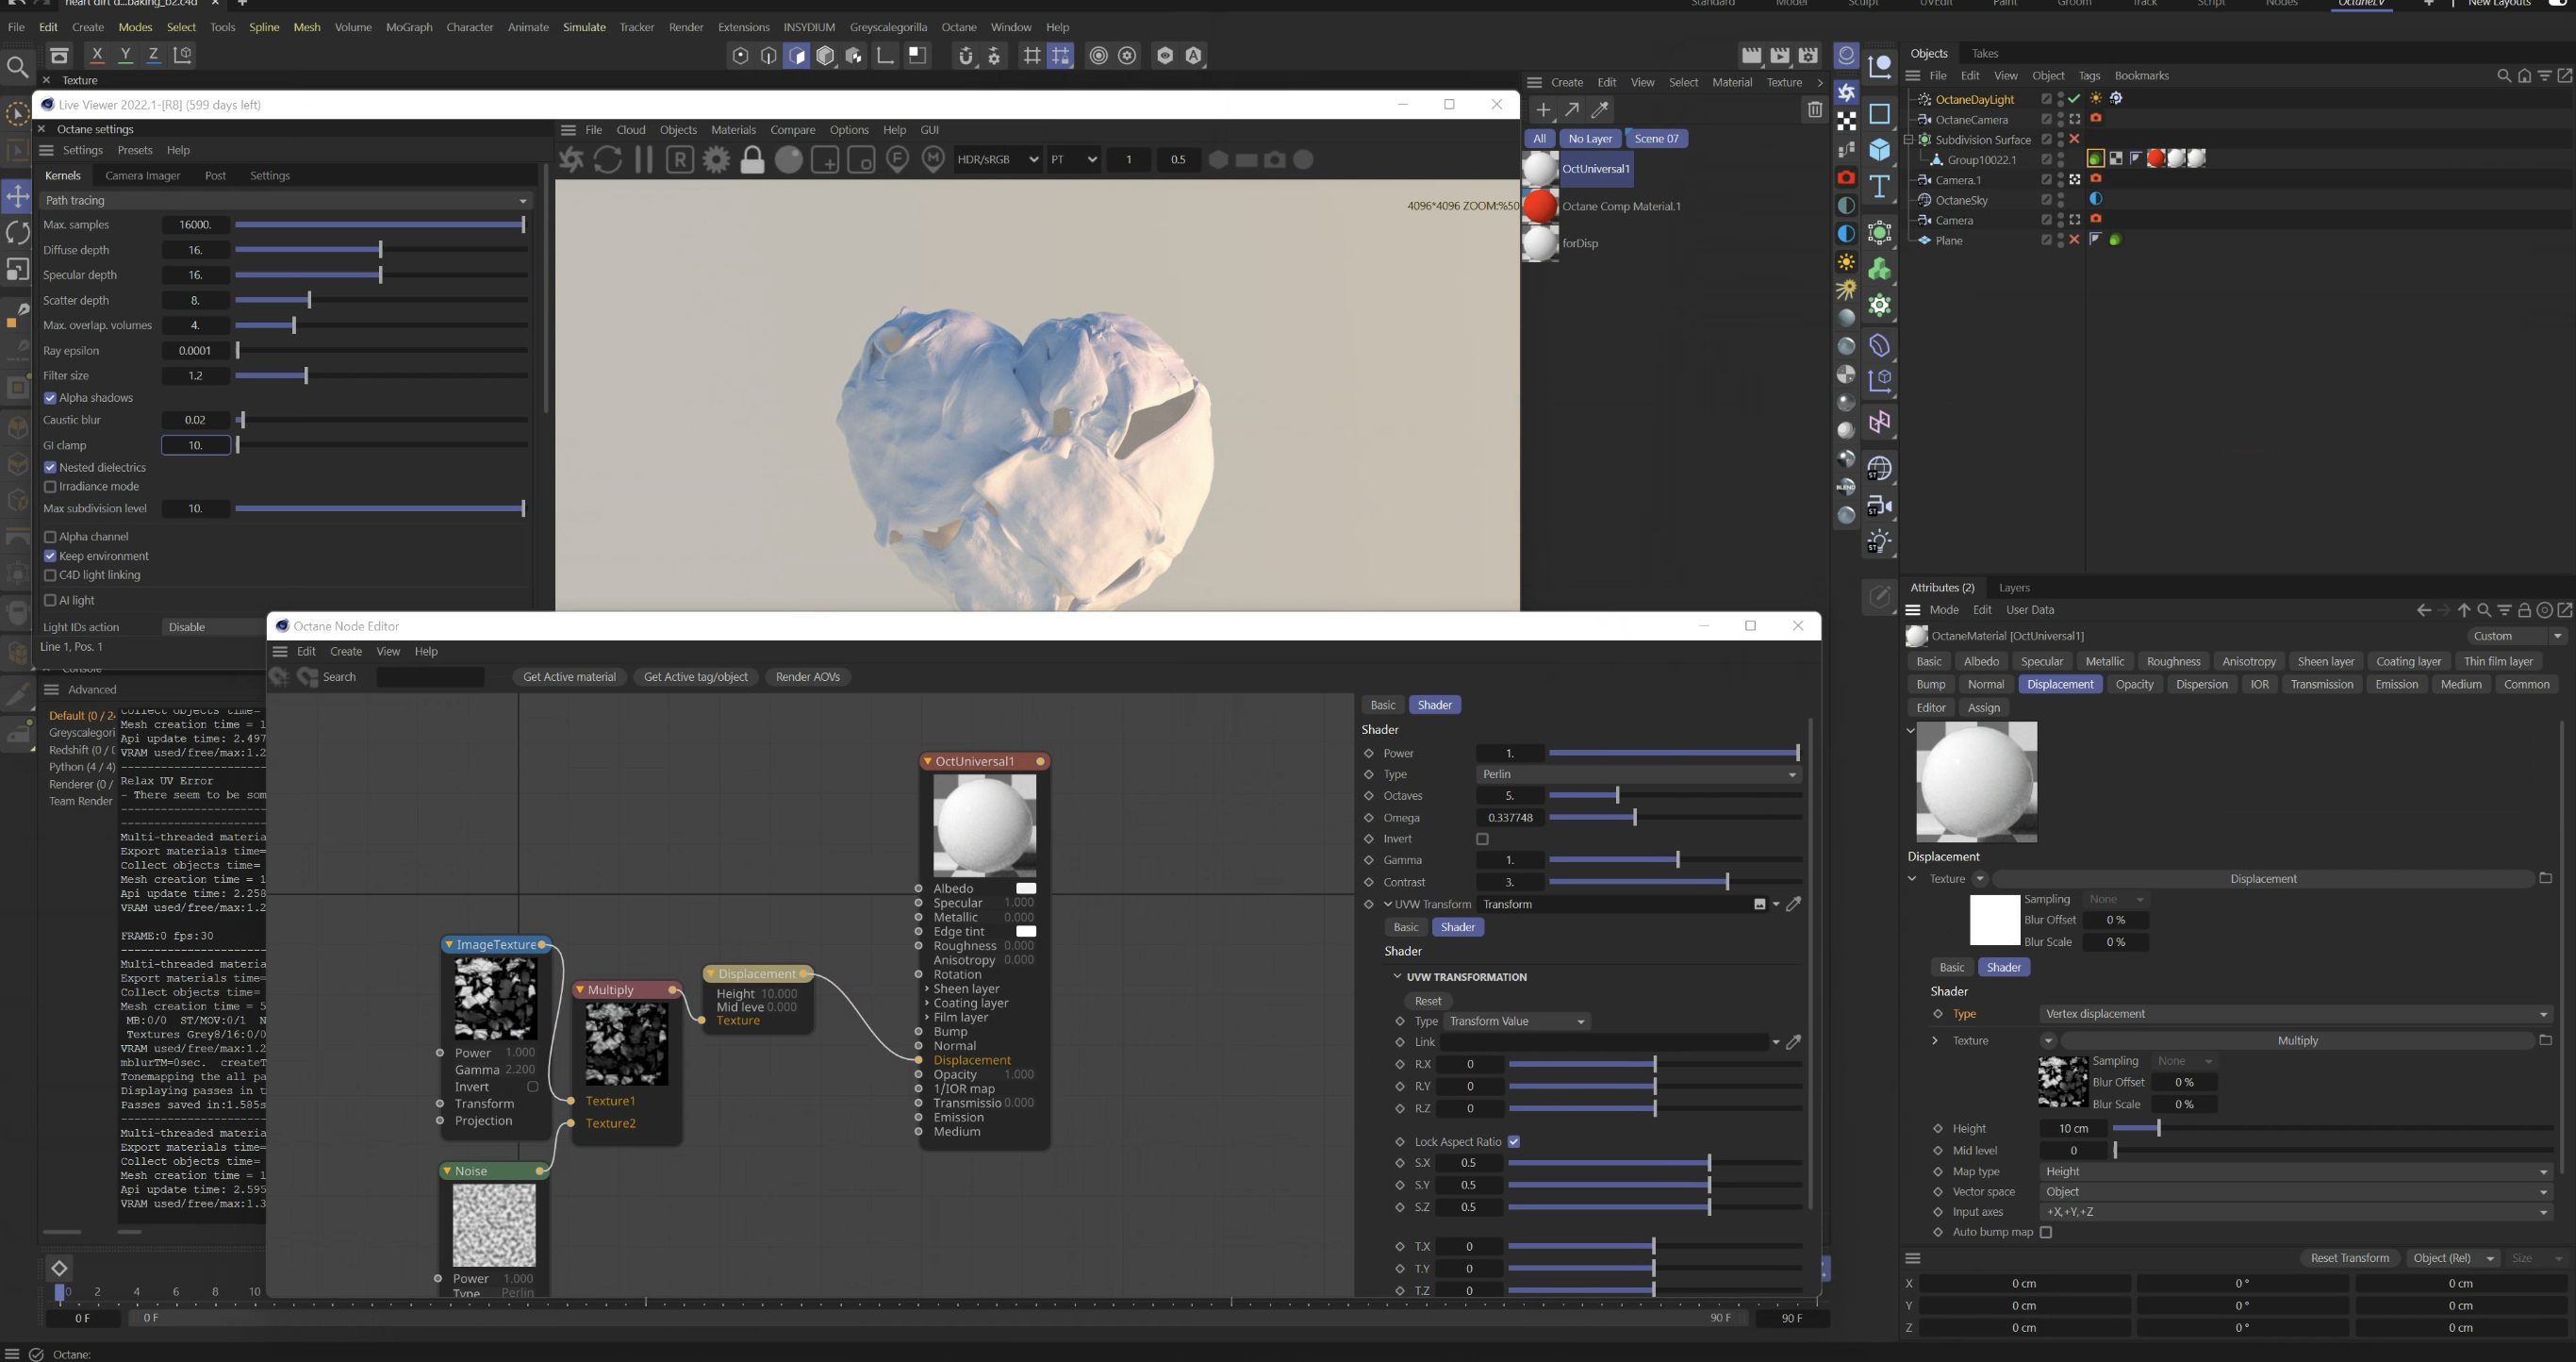The image size is (2576, 1362).
Task: Uncheck Lock Aspect Ratio
Action: tap(1514, 1142)
